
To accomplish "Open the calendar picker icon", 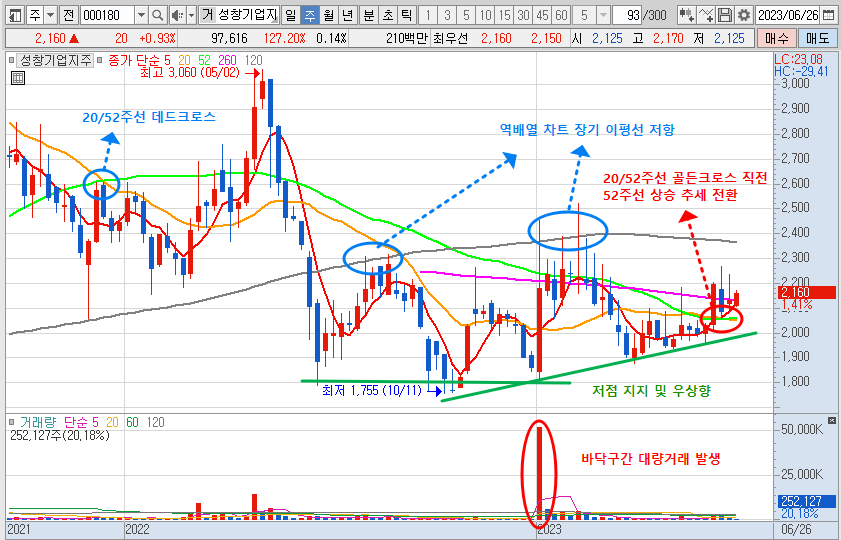I will click(828, 15).
